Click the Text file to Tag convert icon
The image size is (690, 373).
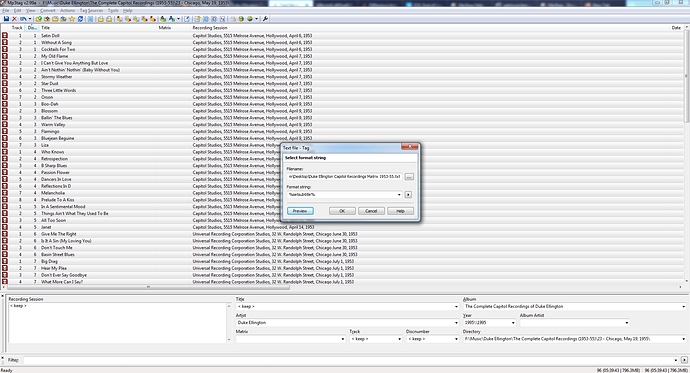point(145,19)
